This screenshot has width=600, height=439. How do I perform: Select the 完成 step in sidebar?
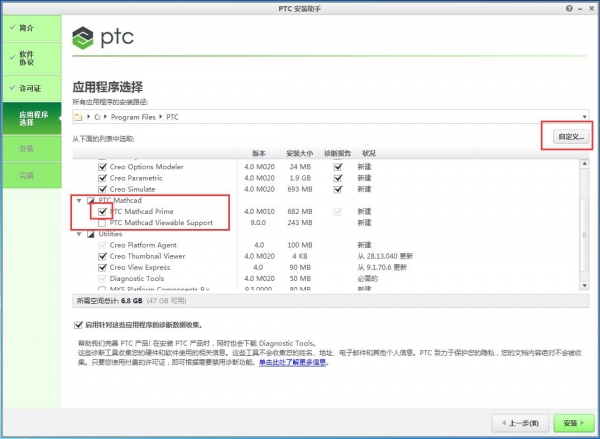pyautogui.click(x=32, y=175)
